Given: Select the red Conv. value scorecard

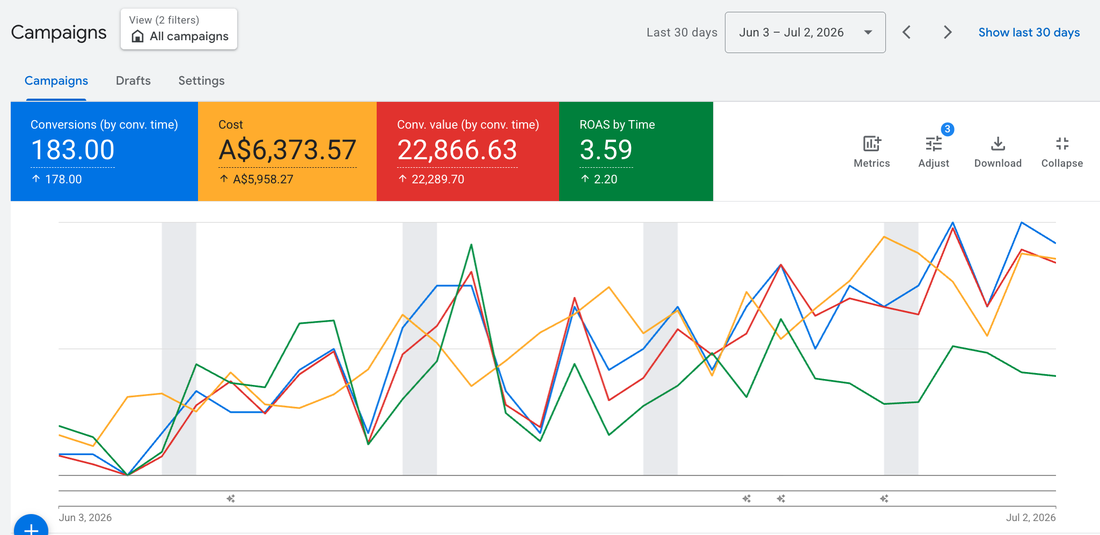Looking at the screenshot, I should click(x=468, y=151).
